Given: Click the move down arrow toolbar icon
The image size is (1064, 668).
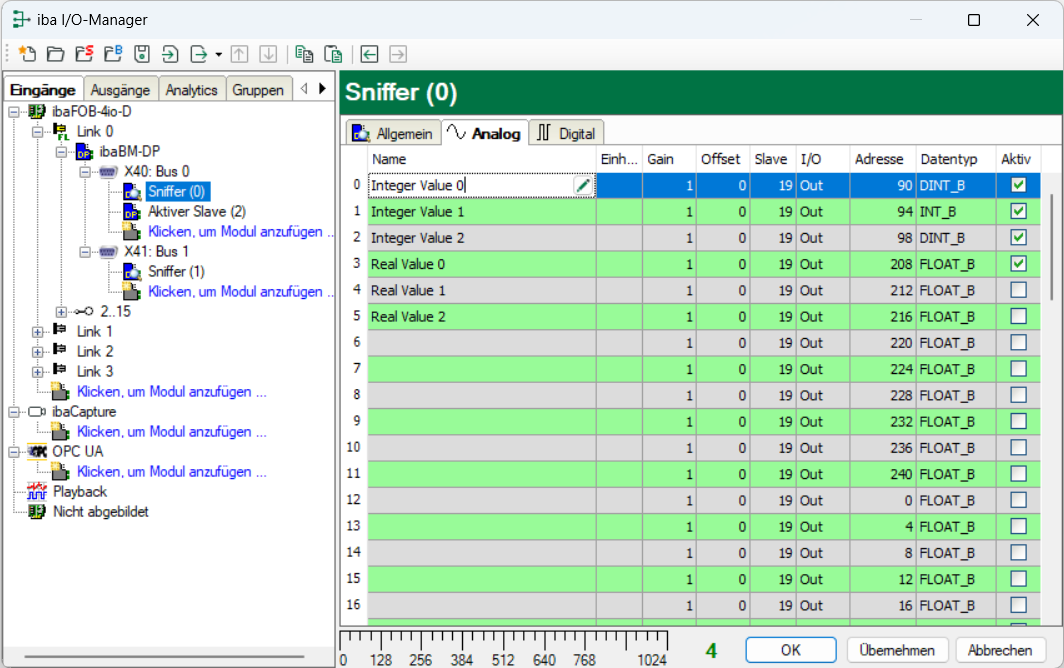Looking at the screenshot, I should pos(268,54).
